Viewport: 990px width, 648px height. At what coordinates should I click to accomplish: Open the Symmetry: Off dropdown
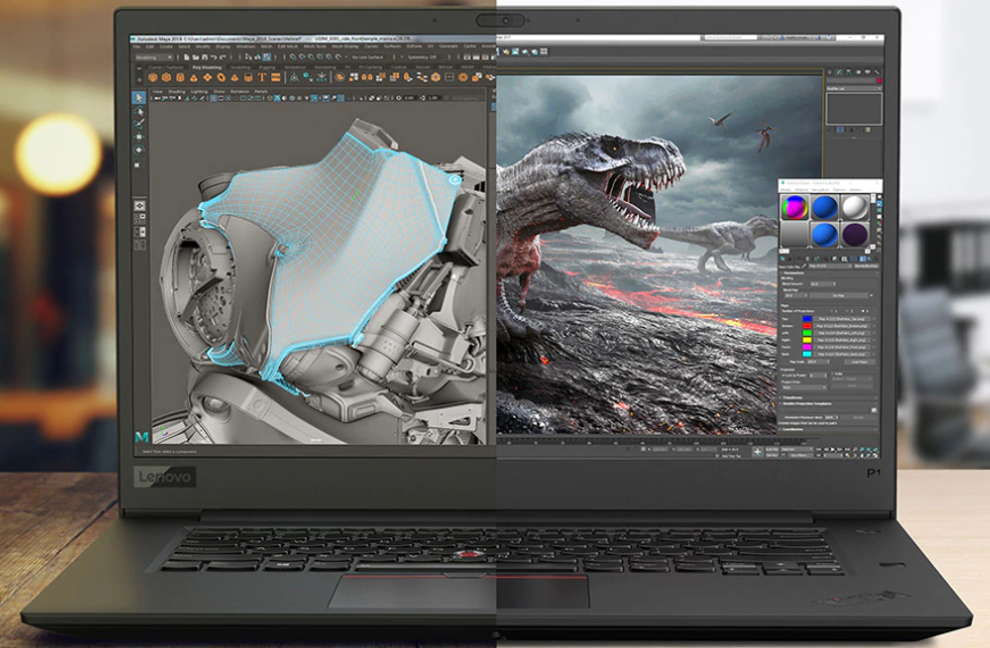tap(422, 57)
